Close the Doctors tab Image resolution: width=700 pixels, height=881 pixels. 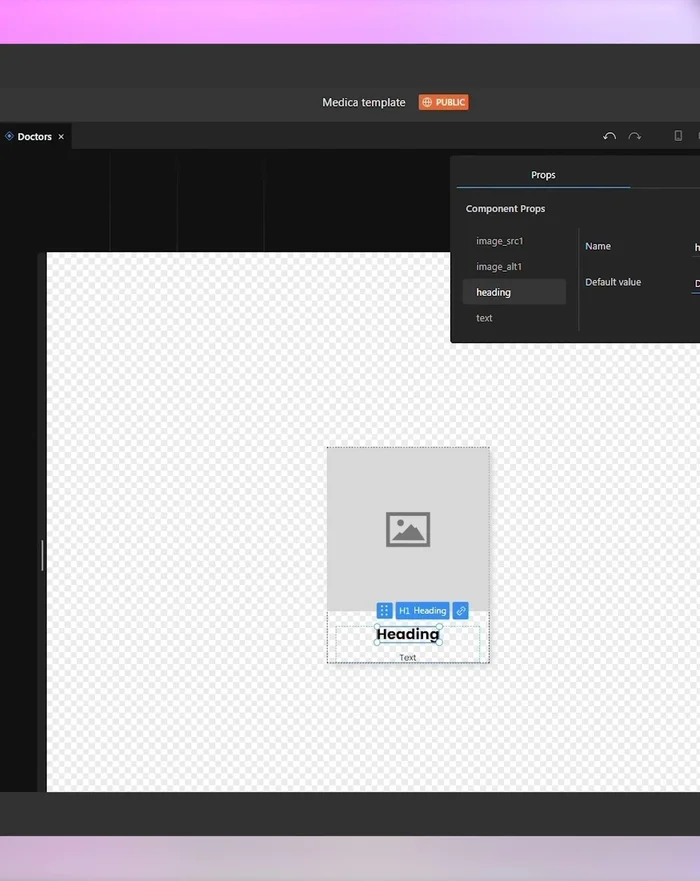(61, 137)
